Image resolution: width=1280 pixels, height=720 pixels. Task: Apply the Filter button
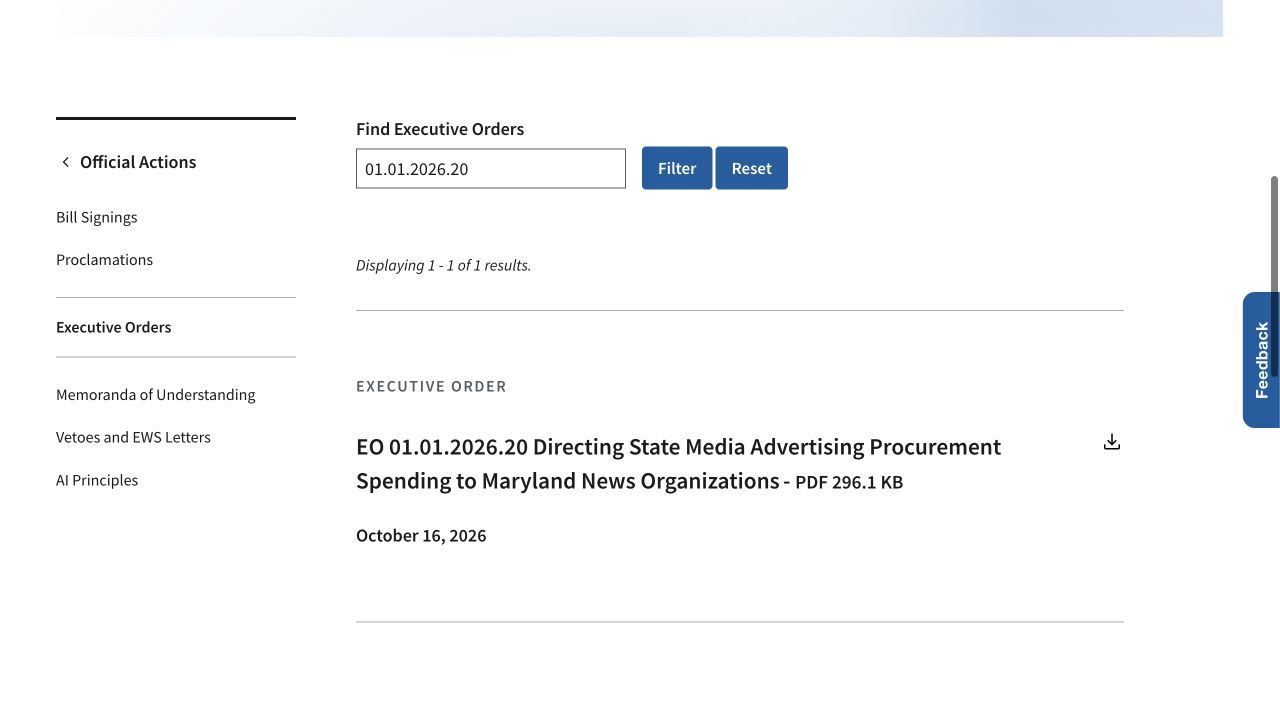(677, 168)
